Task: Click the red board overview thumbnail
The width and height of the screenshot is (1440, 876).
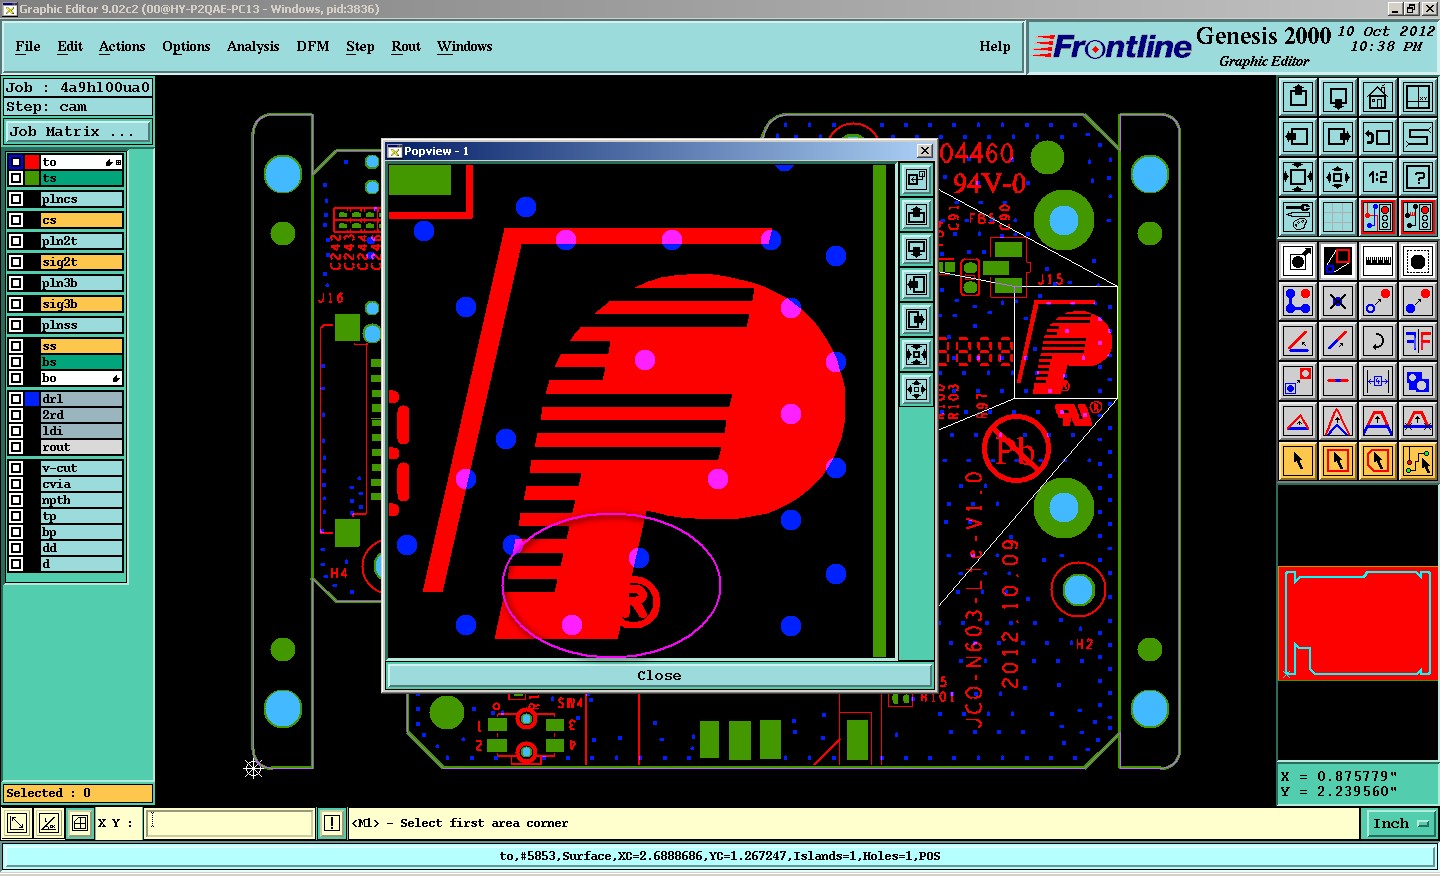Action: coord(1358,623)
